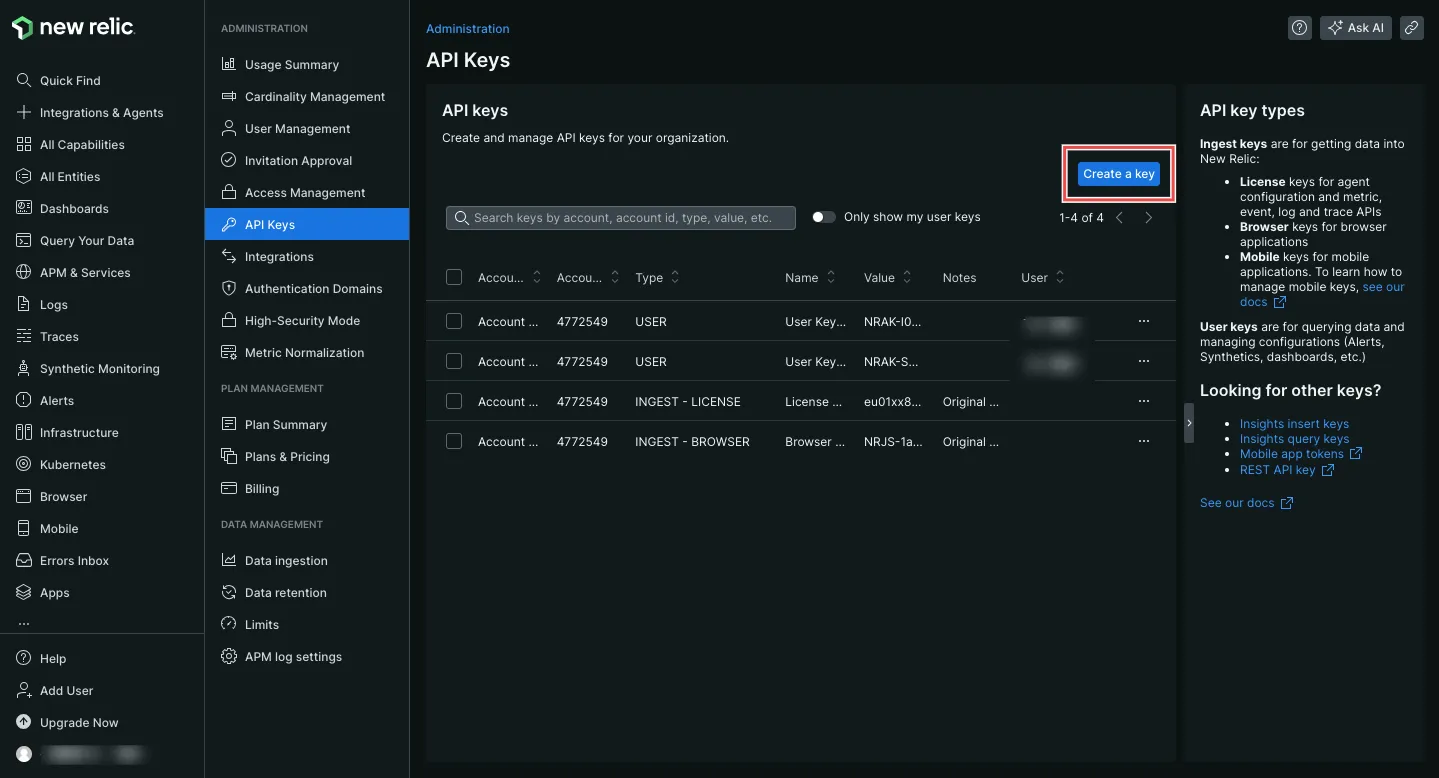Open Infrastructure icon in sidebar

pyautogui.click(x=24, y=433)
